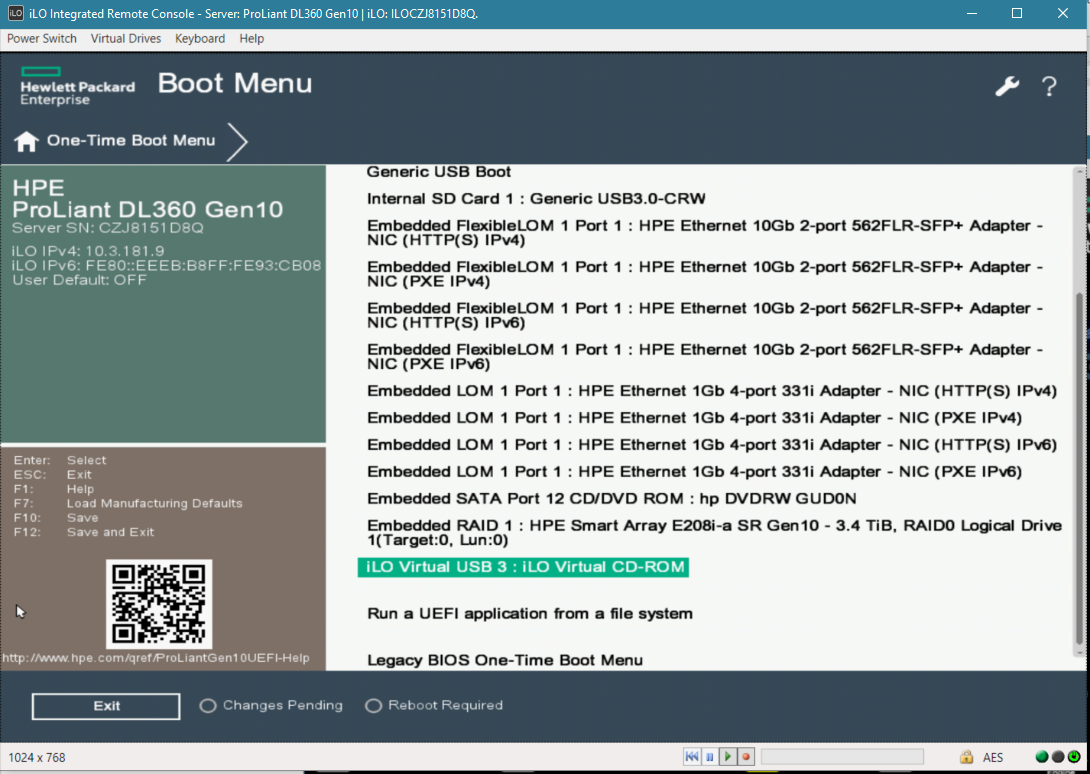Toggle the Reboot Required indicator
Viewport: 1090px width, 774px height.
[x=374, y=706]
